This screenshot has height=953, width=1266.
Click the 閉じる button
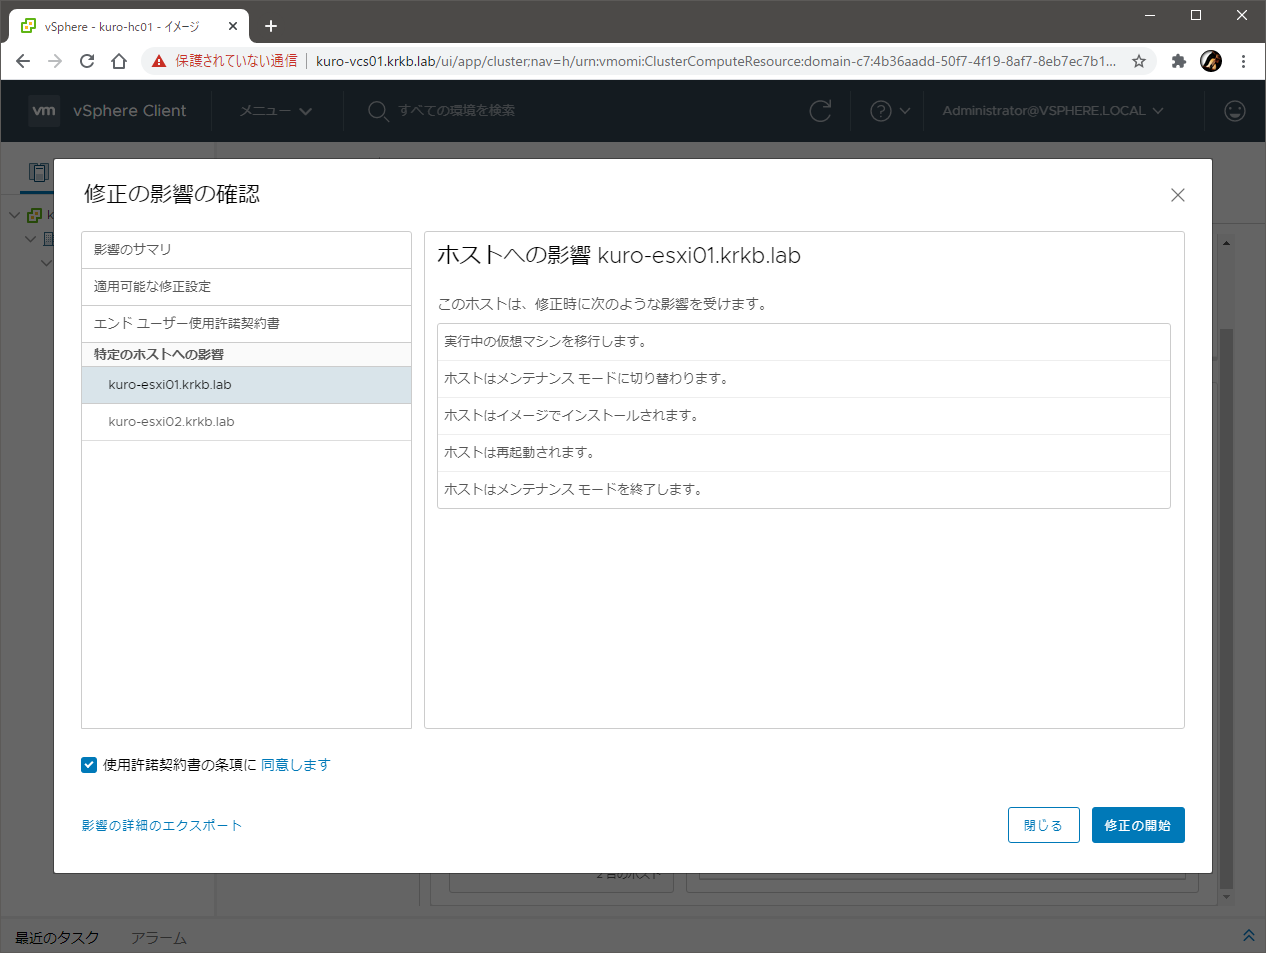click(x=1043, y=825)
